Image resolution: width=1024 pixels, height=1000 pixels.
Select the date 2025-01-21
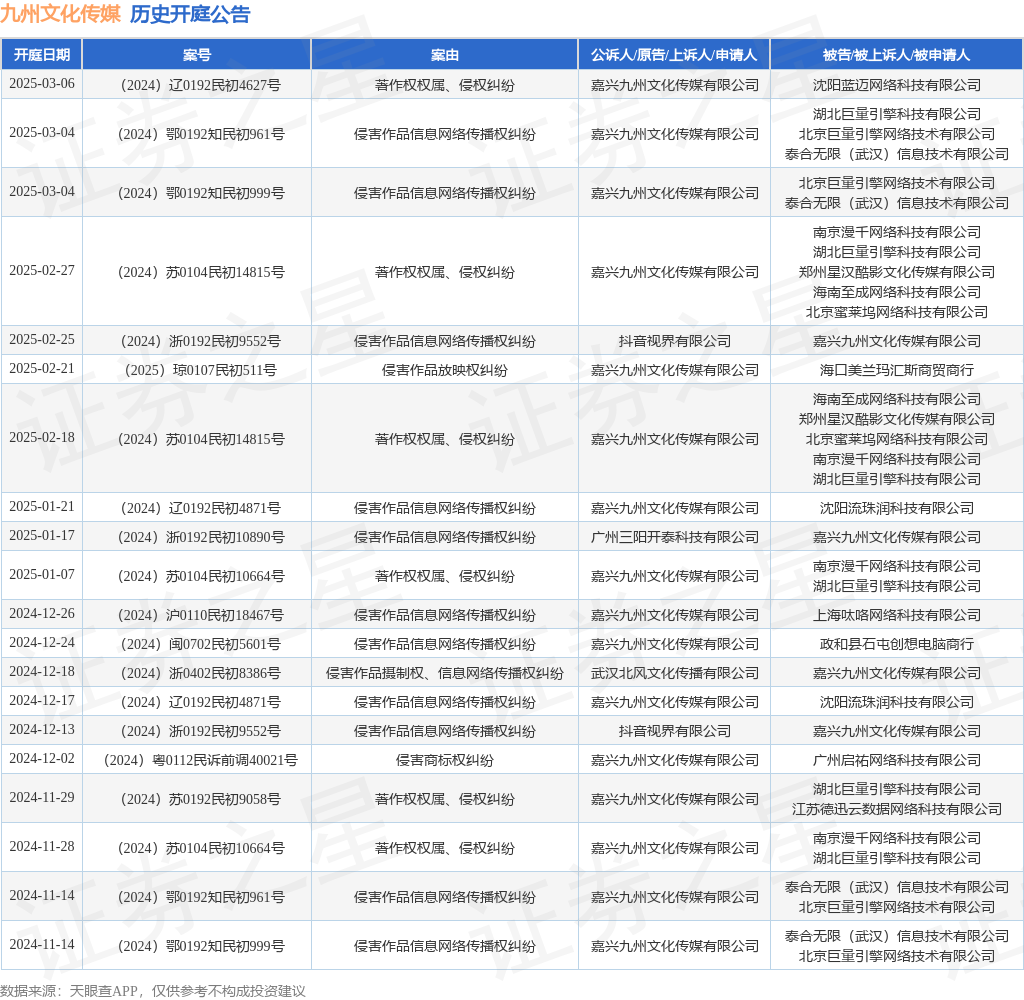pos(42,507)
